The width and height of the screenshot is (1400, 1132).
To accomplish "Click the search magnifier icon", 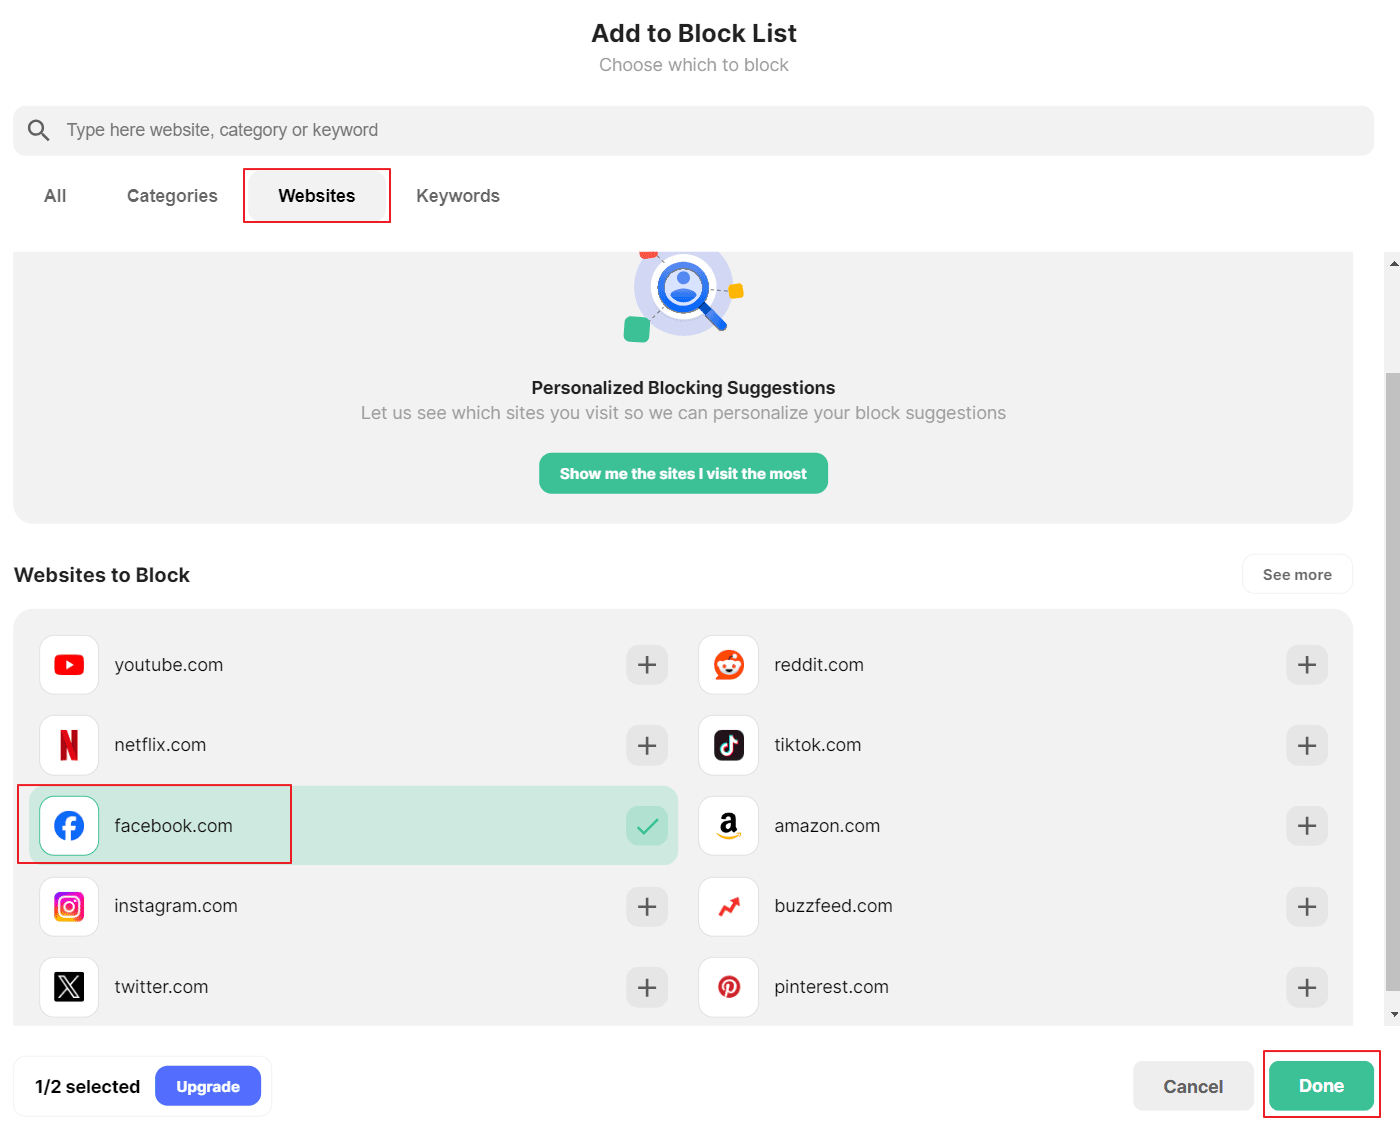I will (x=39, y=130).
